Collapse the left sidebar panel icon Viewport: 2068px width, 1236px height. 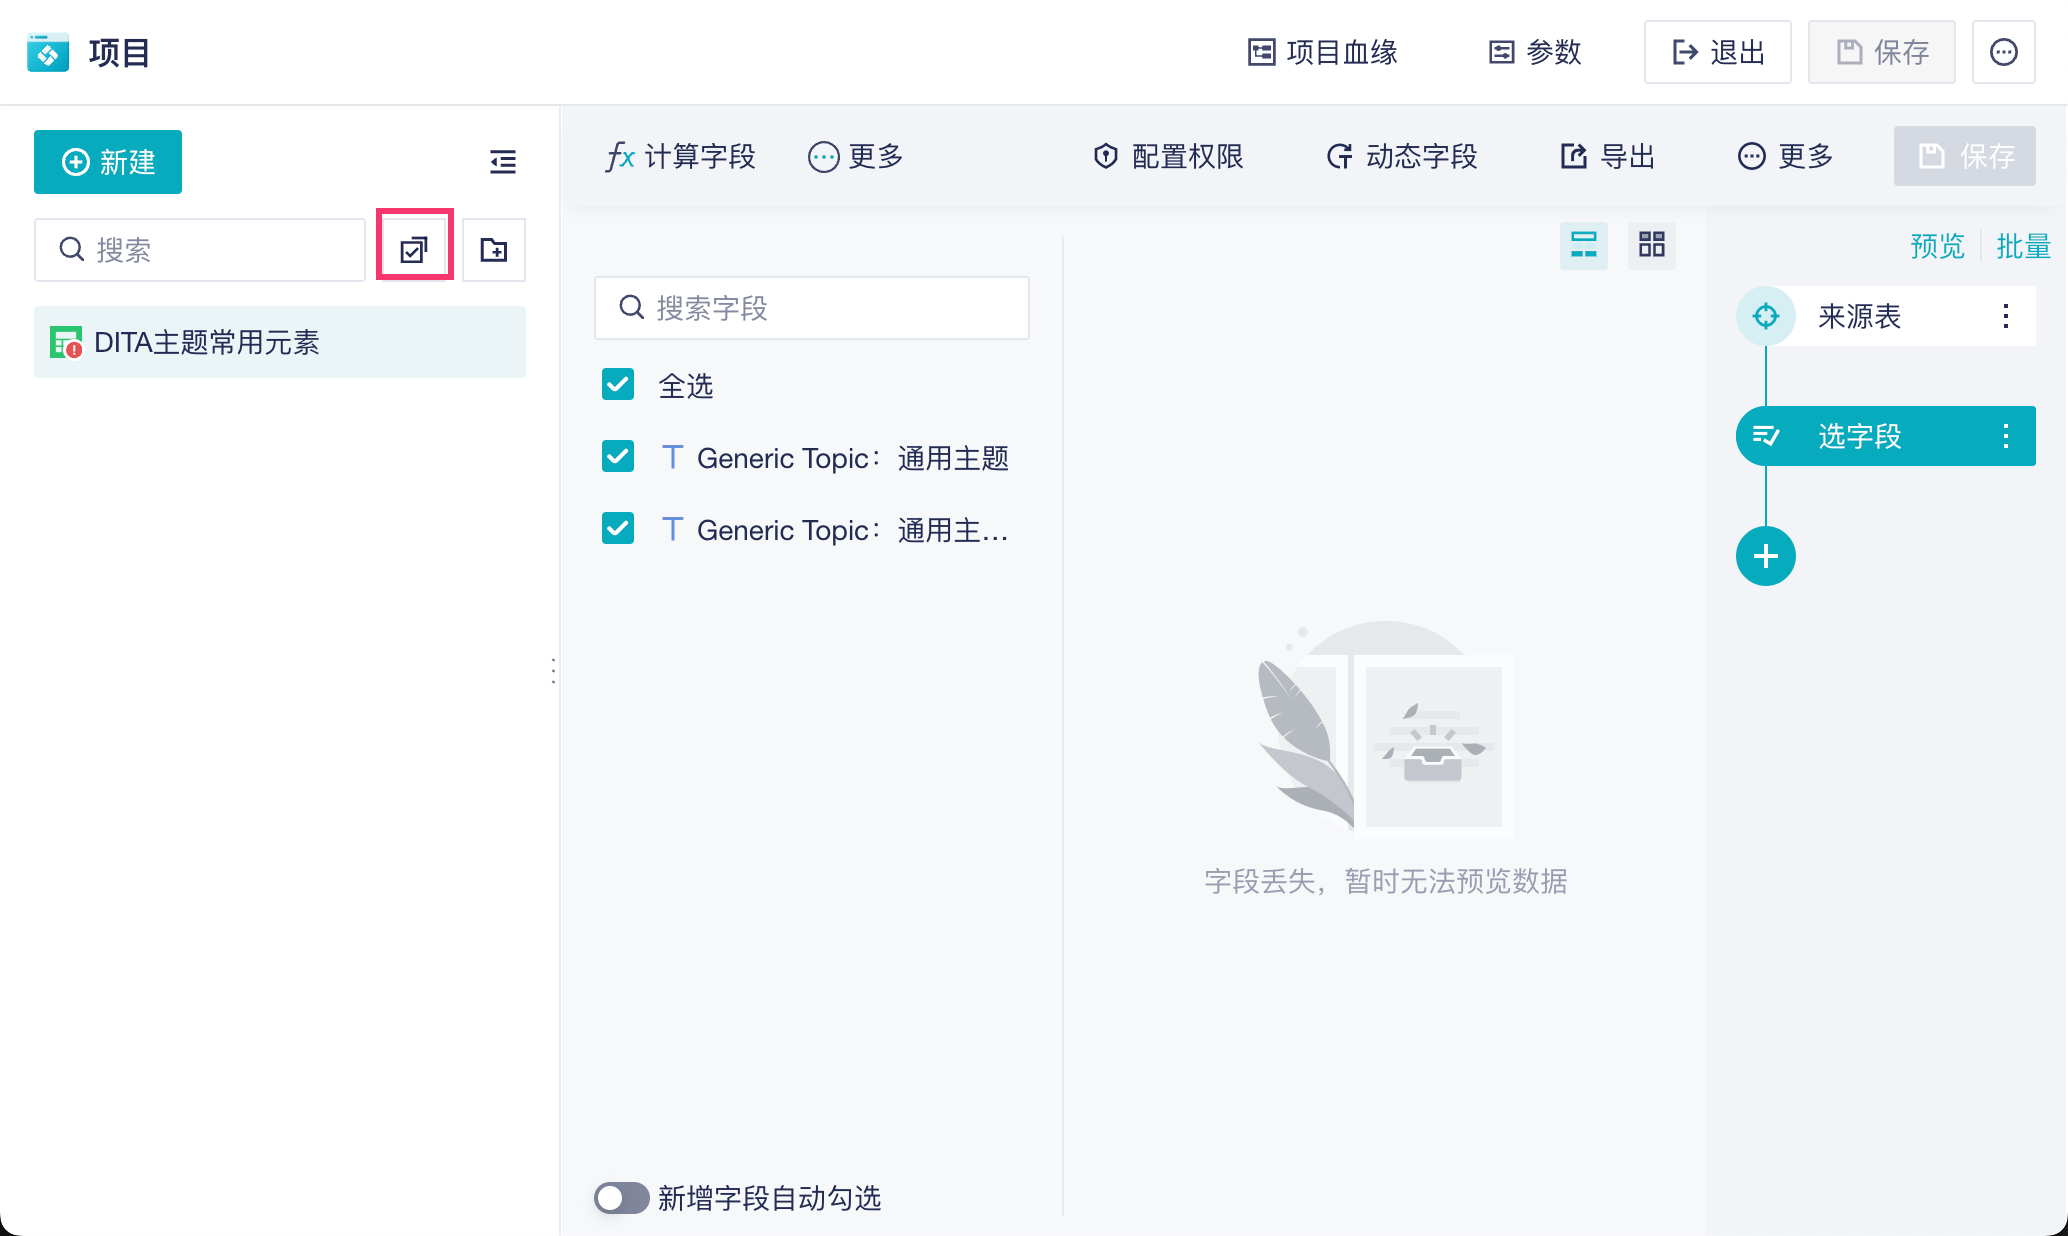point(503,161)
